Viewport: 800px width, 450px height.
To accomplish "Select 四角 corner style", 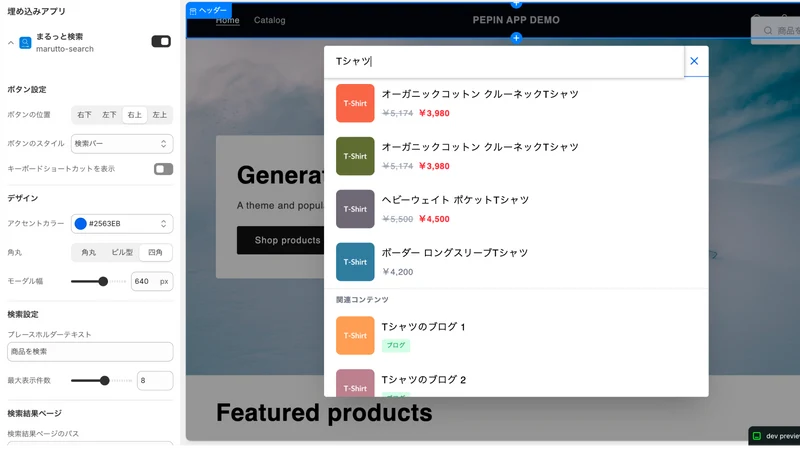I will click(x=156, y=253).
